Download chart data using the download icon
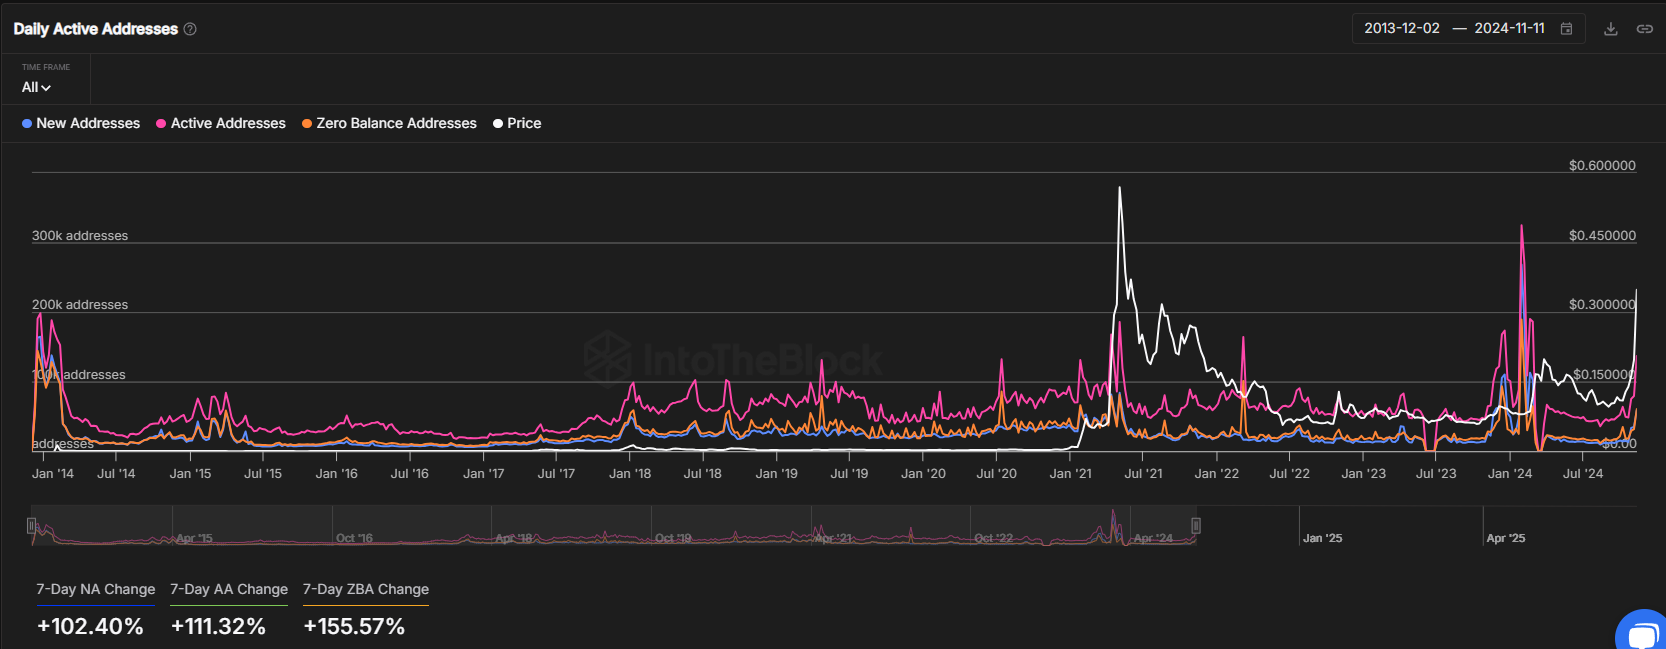1666x649 pixels. click(x=1610, y=29)
